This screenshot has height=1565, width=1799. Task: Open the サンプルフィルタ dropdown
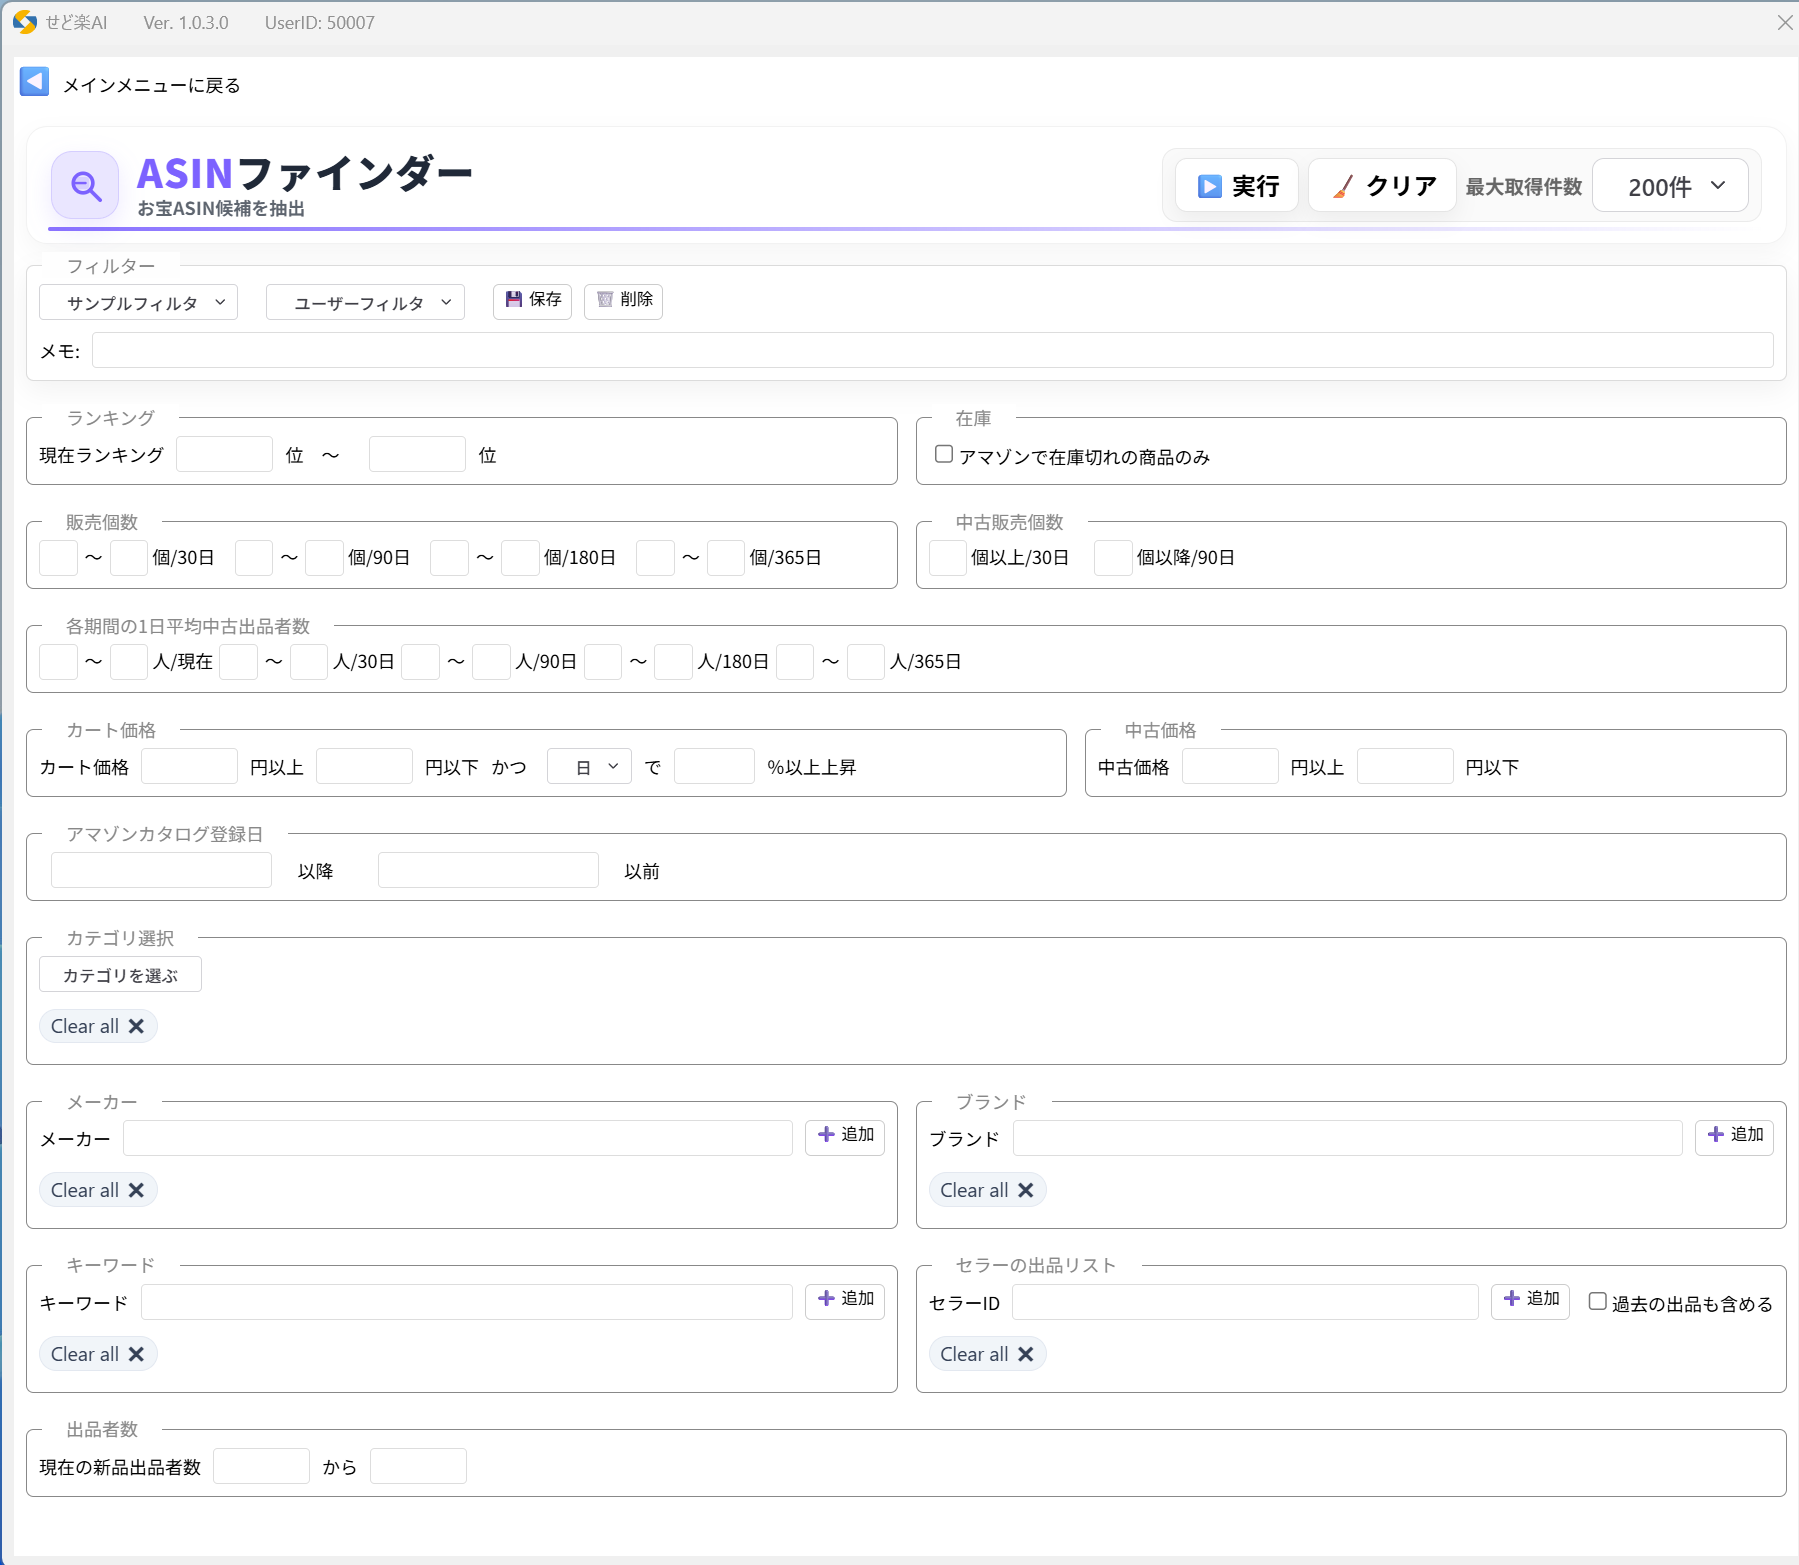pos(138,303)
